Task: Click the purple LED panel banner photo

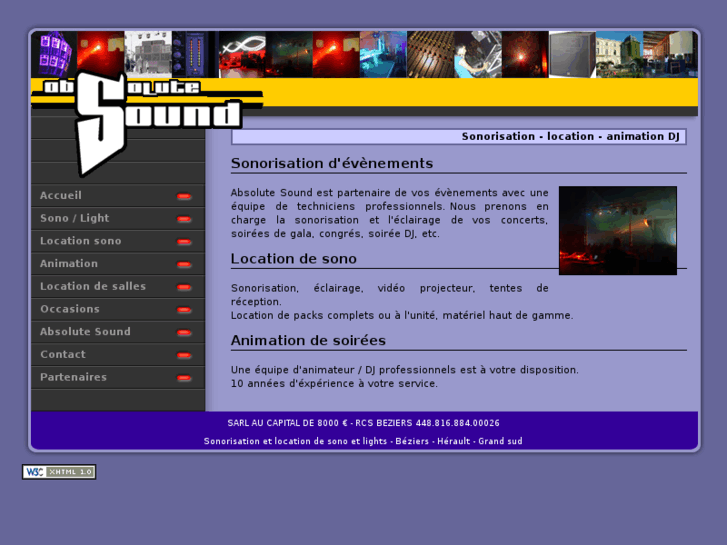Action: click(x=54, y=54)
